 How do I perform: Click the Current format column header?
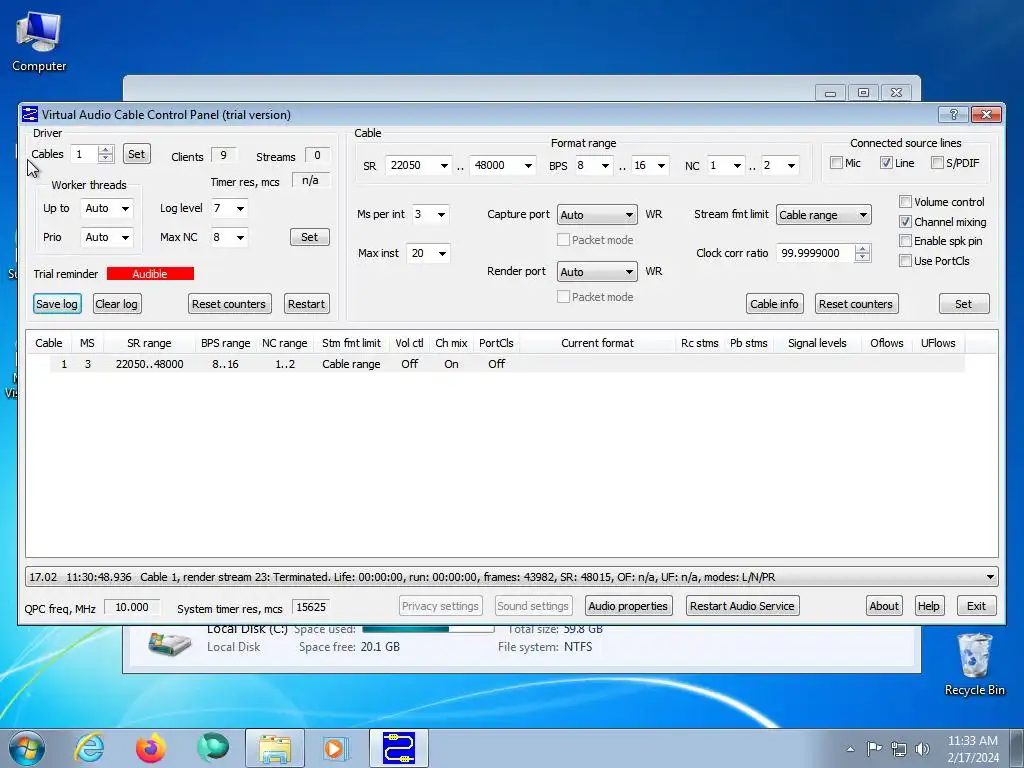pos(597,343)
